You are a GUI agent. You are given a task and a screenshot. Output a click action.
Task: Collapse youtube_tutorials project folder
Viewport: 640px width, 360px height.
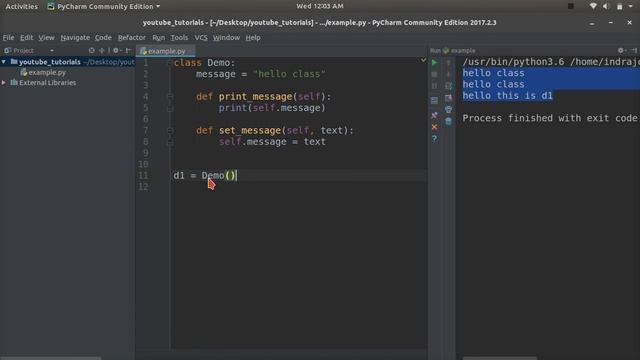4,62
